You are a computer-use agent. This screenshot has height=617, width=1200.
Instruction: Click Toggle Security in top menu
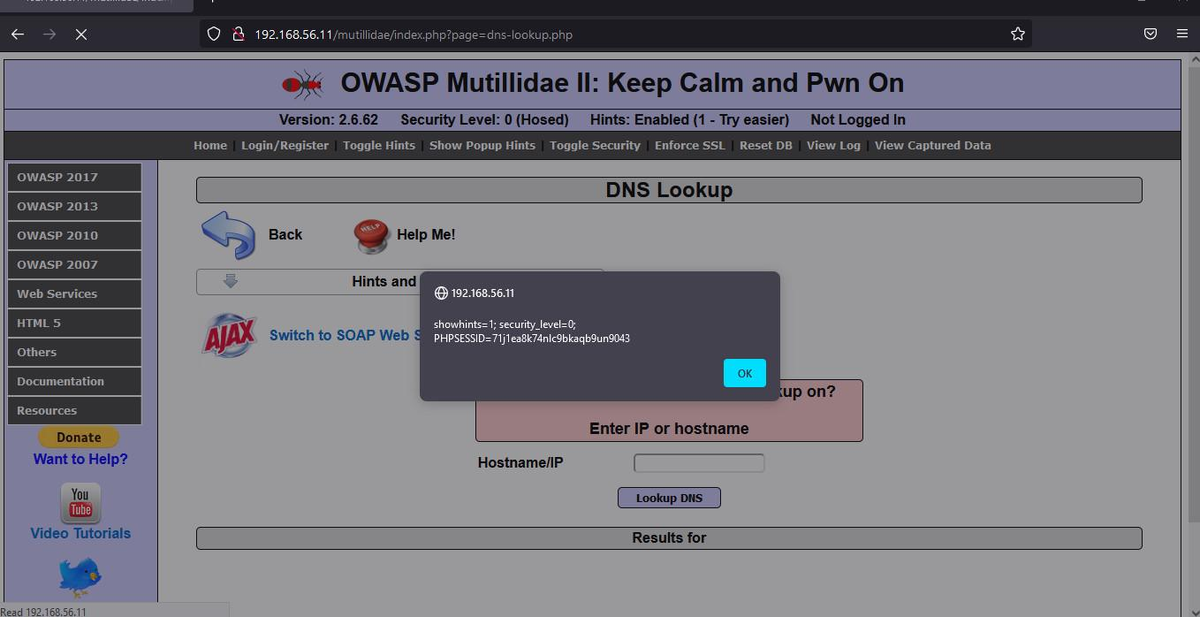tap(595, 145)
